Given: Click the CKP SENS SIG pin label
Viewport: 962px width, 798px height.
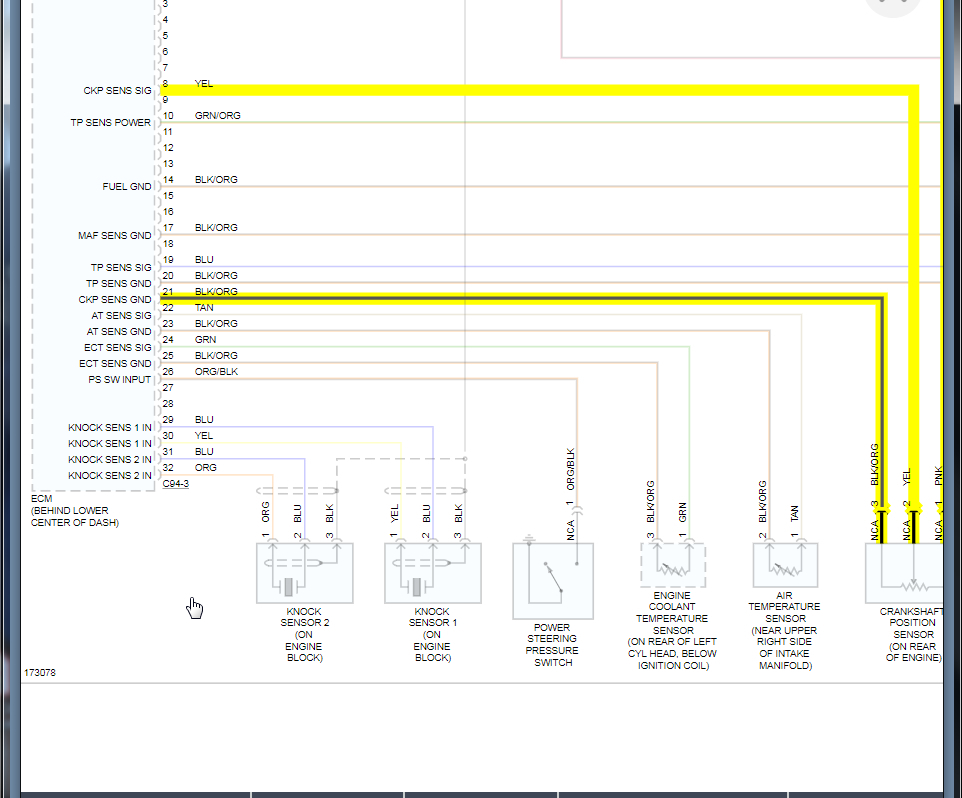Looking at the screenshot, I should pyautogui.click(x=117, y=91).
